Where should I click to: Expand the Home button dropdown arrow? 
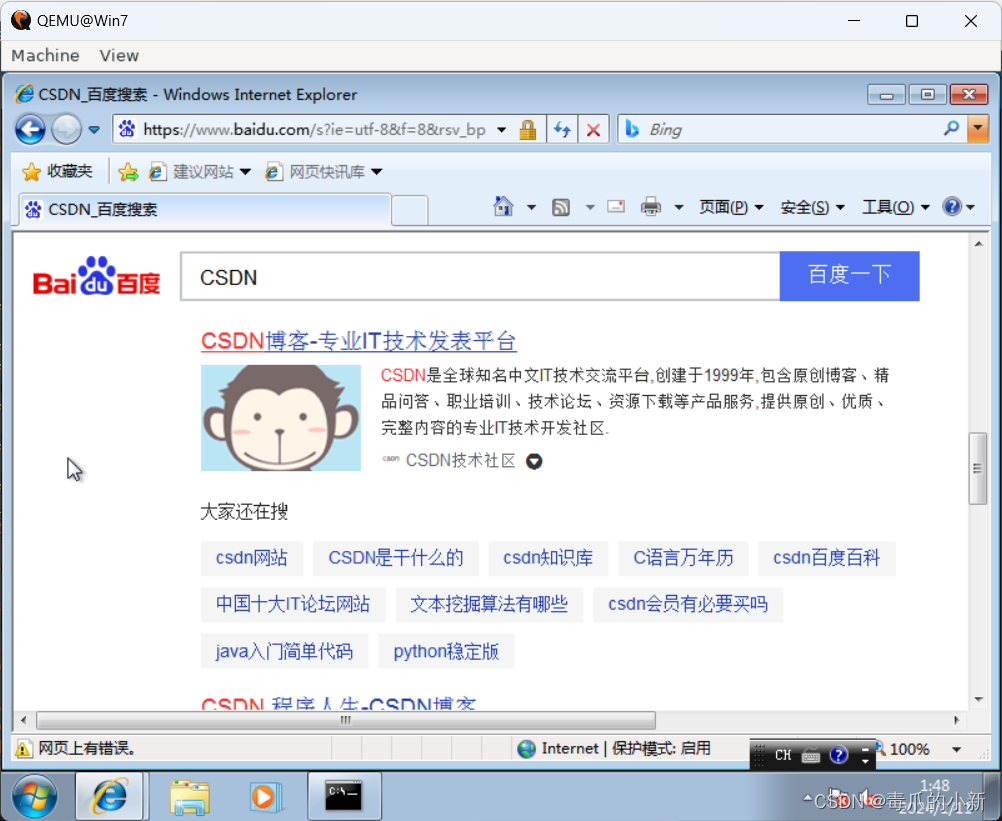tap(531, 207)
